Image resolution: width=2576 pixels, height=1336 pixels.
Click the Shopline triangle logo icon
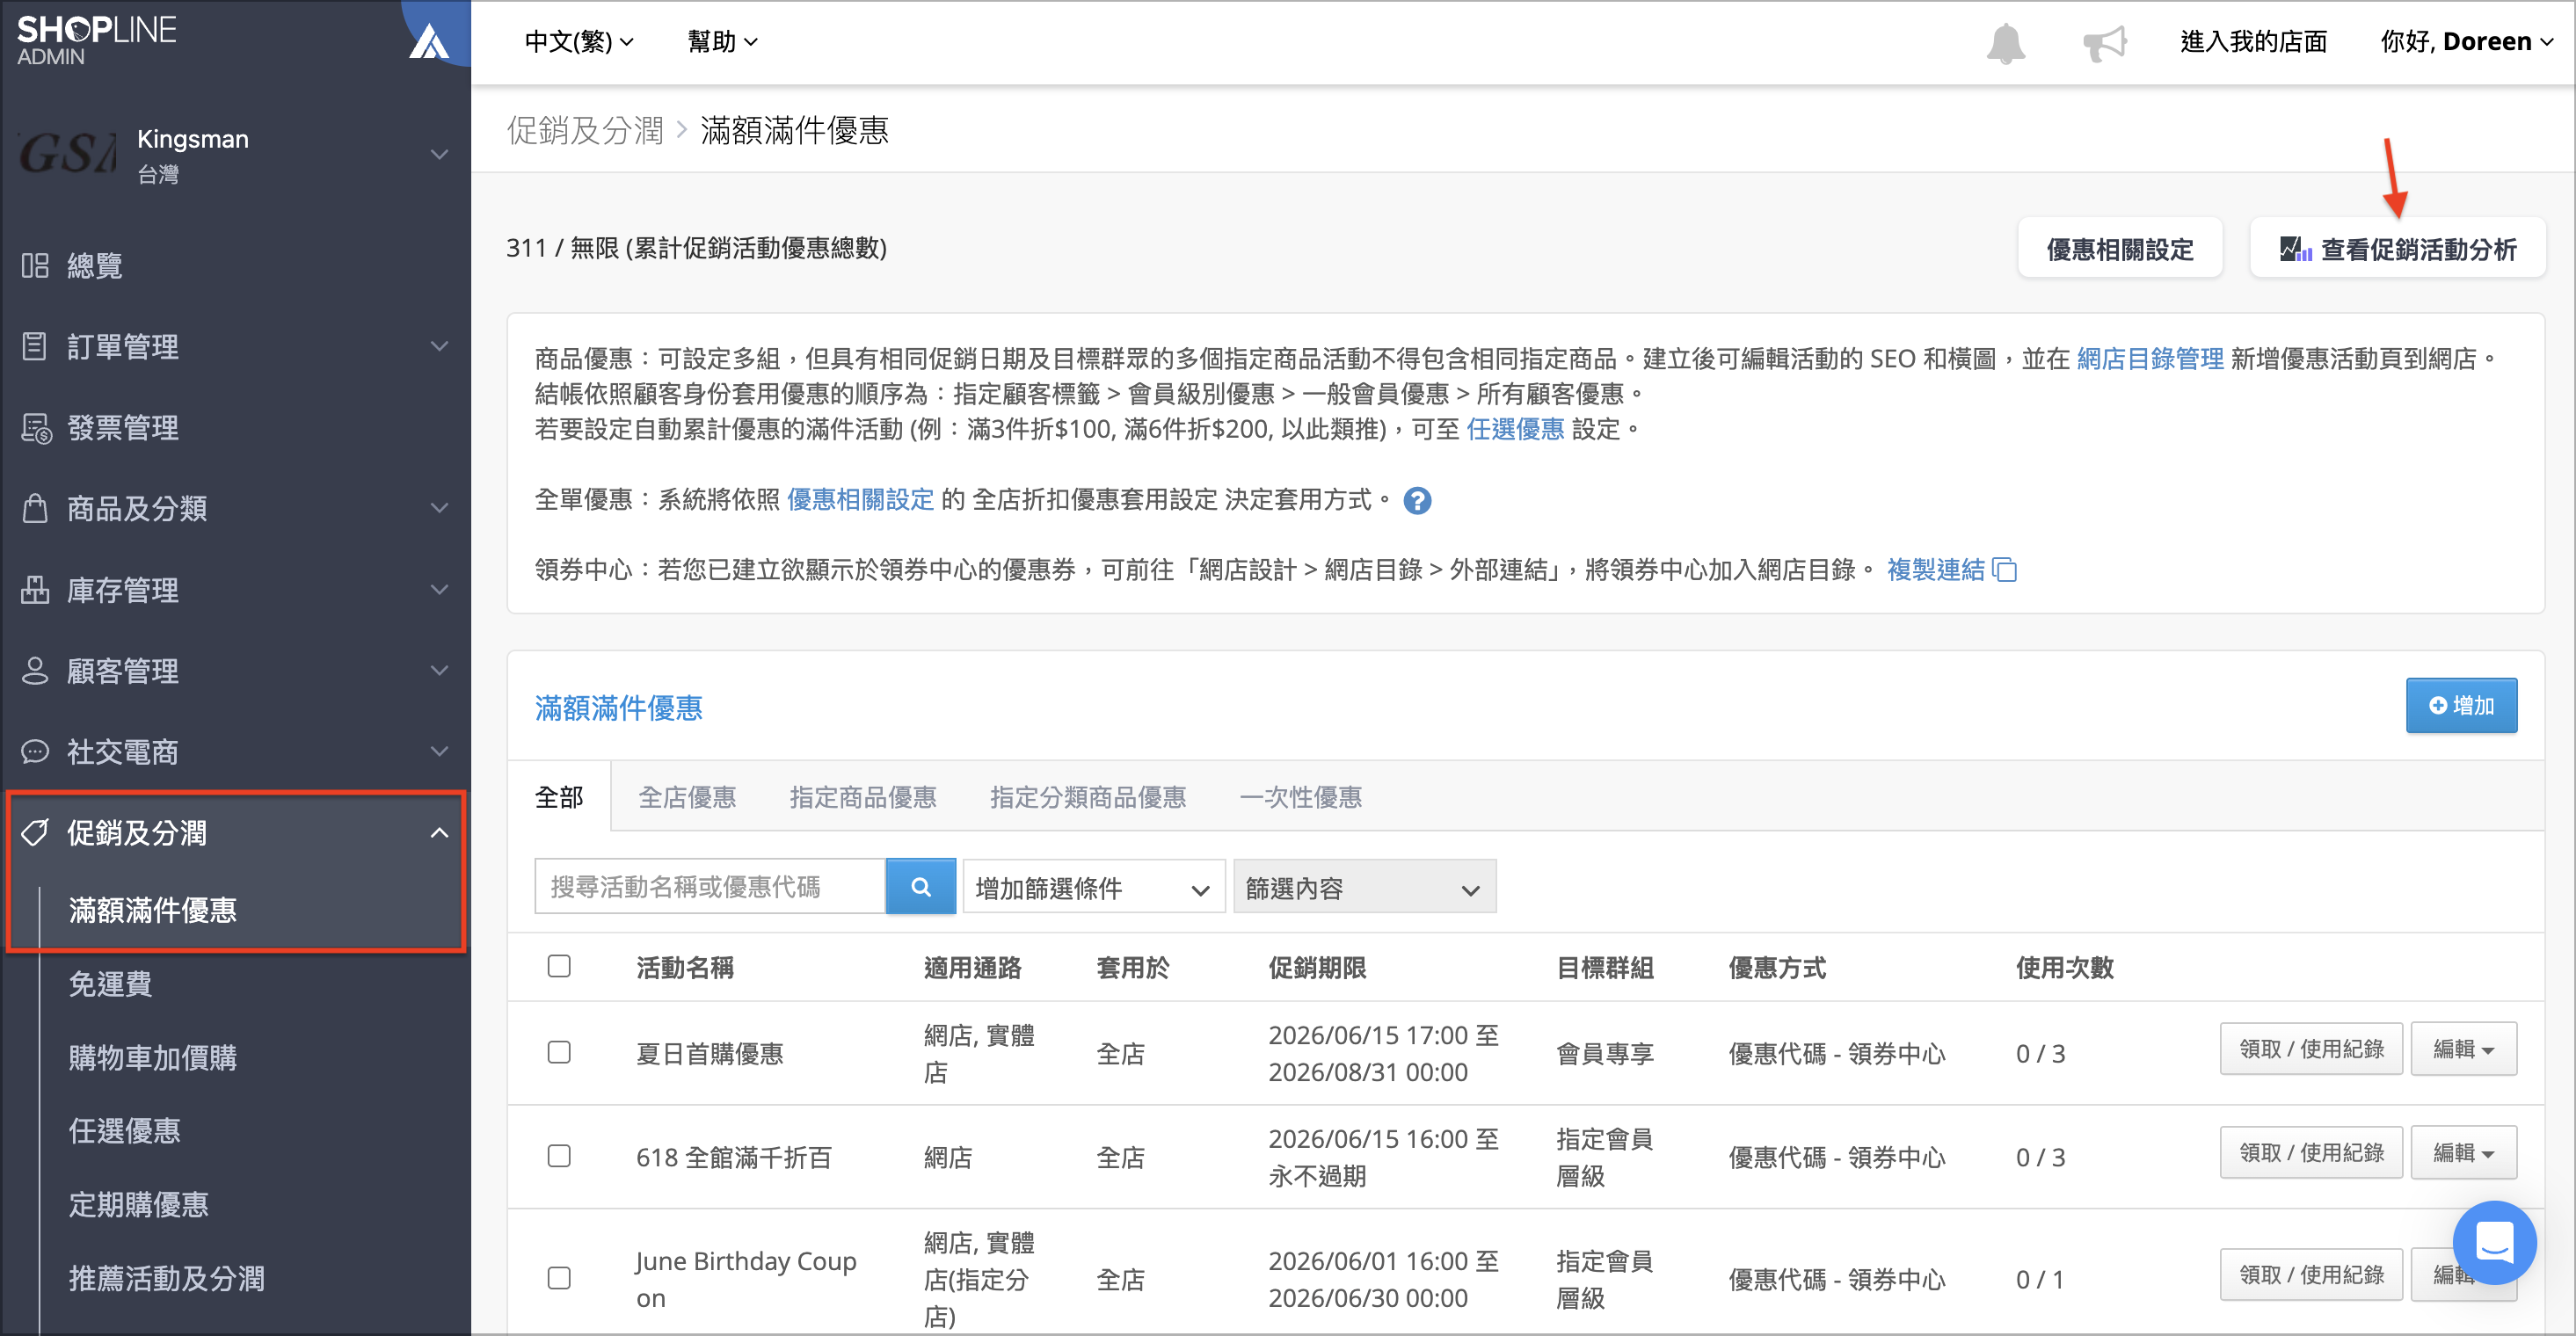(429, 40)
